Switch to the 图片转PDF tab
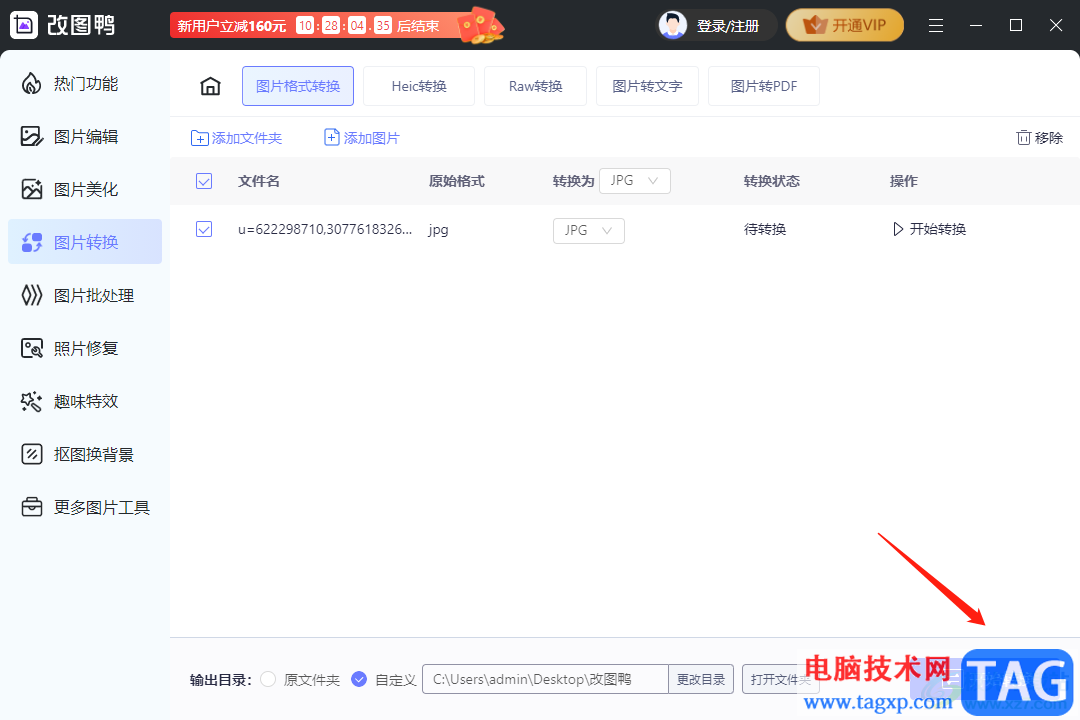Viewport: 1080px width, 720px height. pyautogui.click(x=764, y=86)
